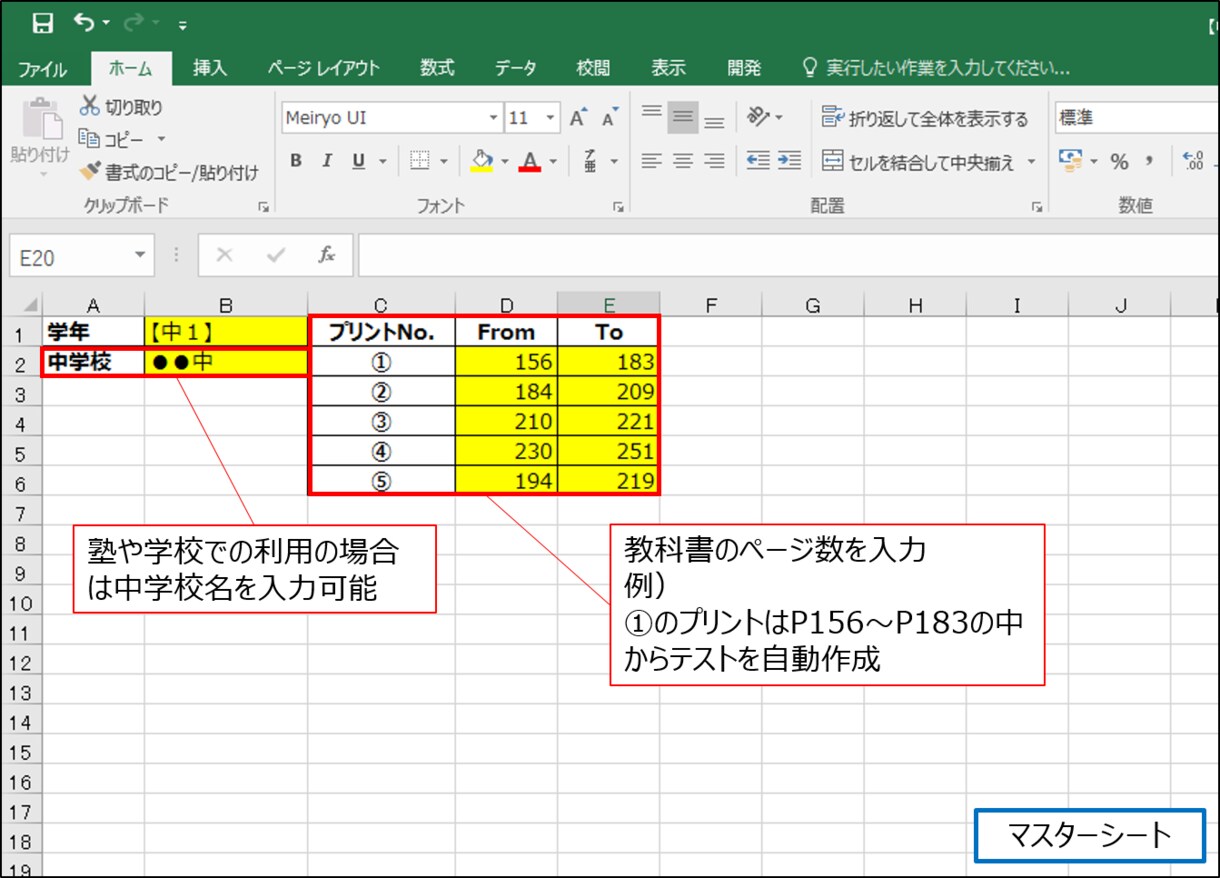The height and width of the screenshot is (878, 1220).
Task: Toggle italic formatting
Action: click(x=326, y=161)
